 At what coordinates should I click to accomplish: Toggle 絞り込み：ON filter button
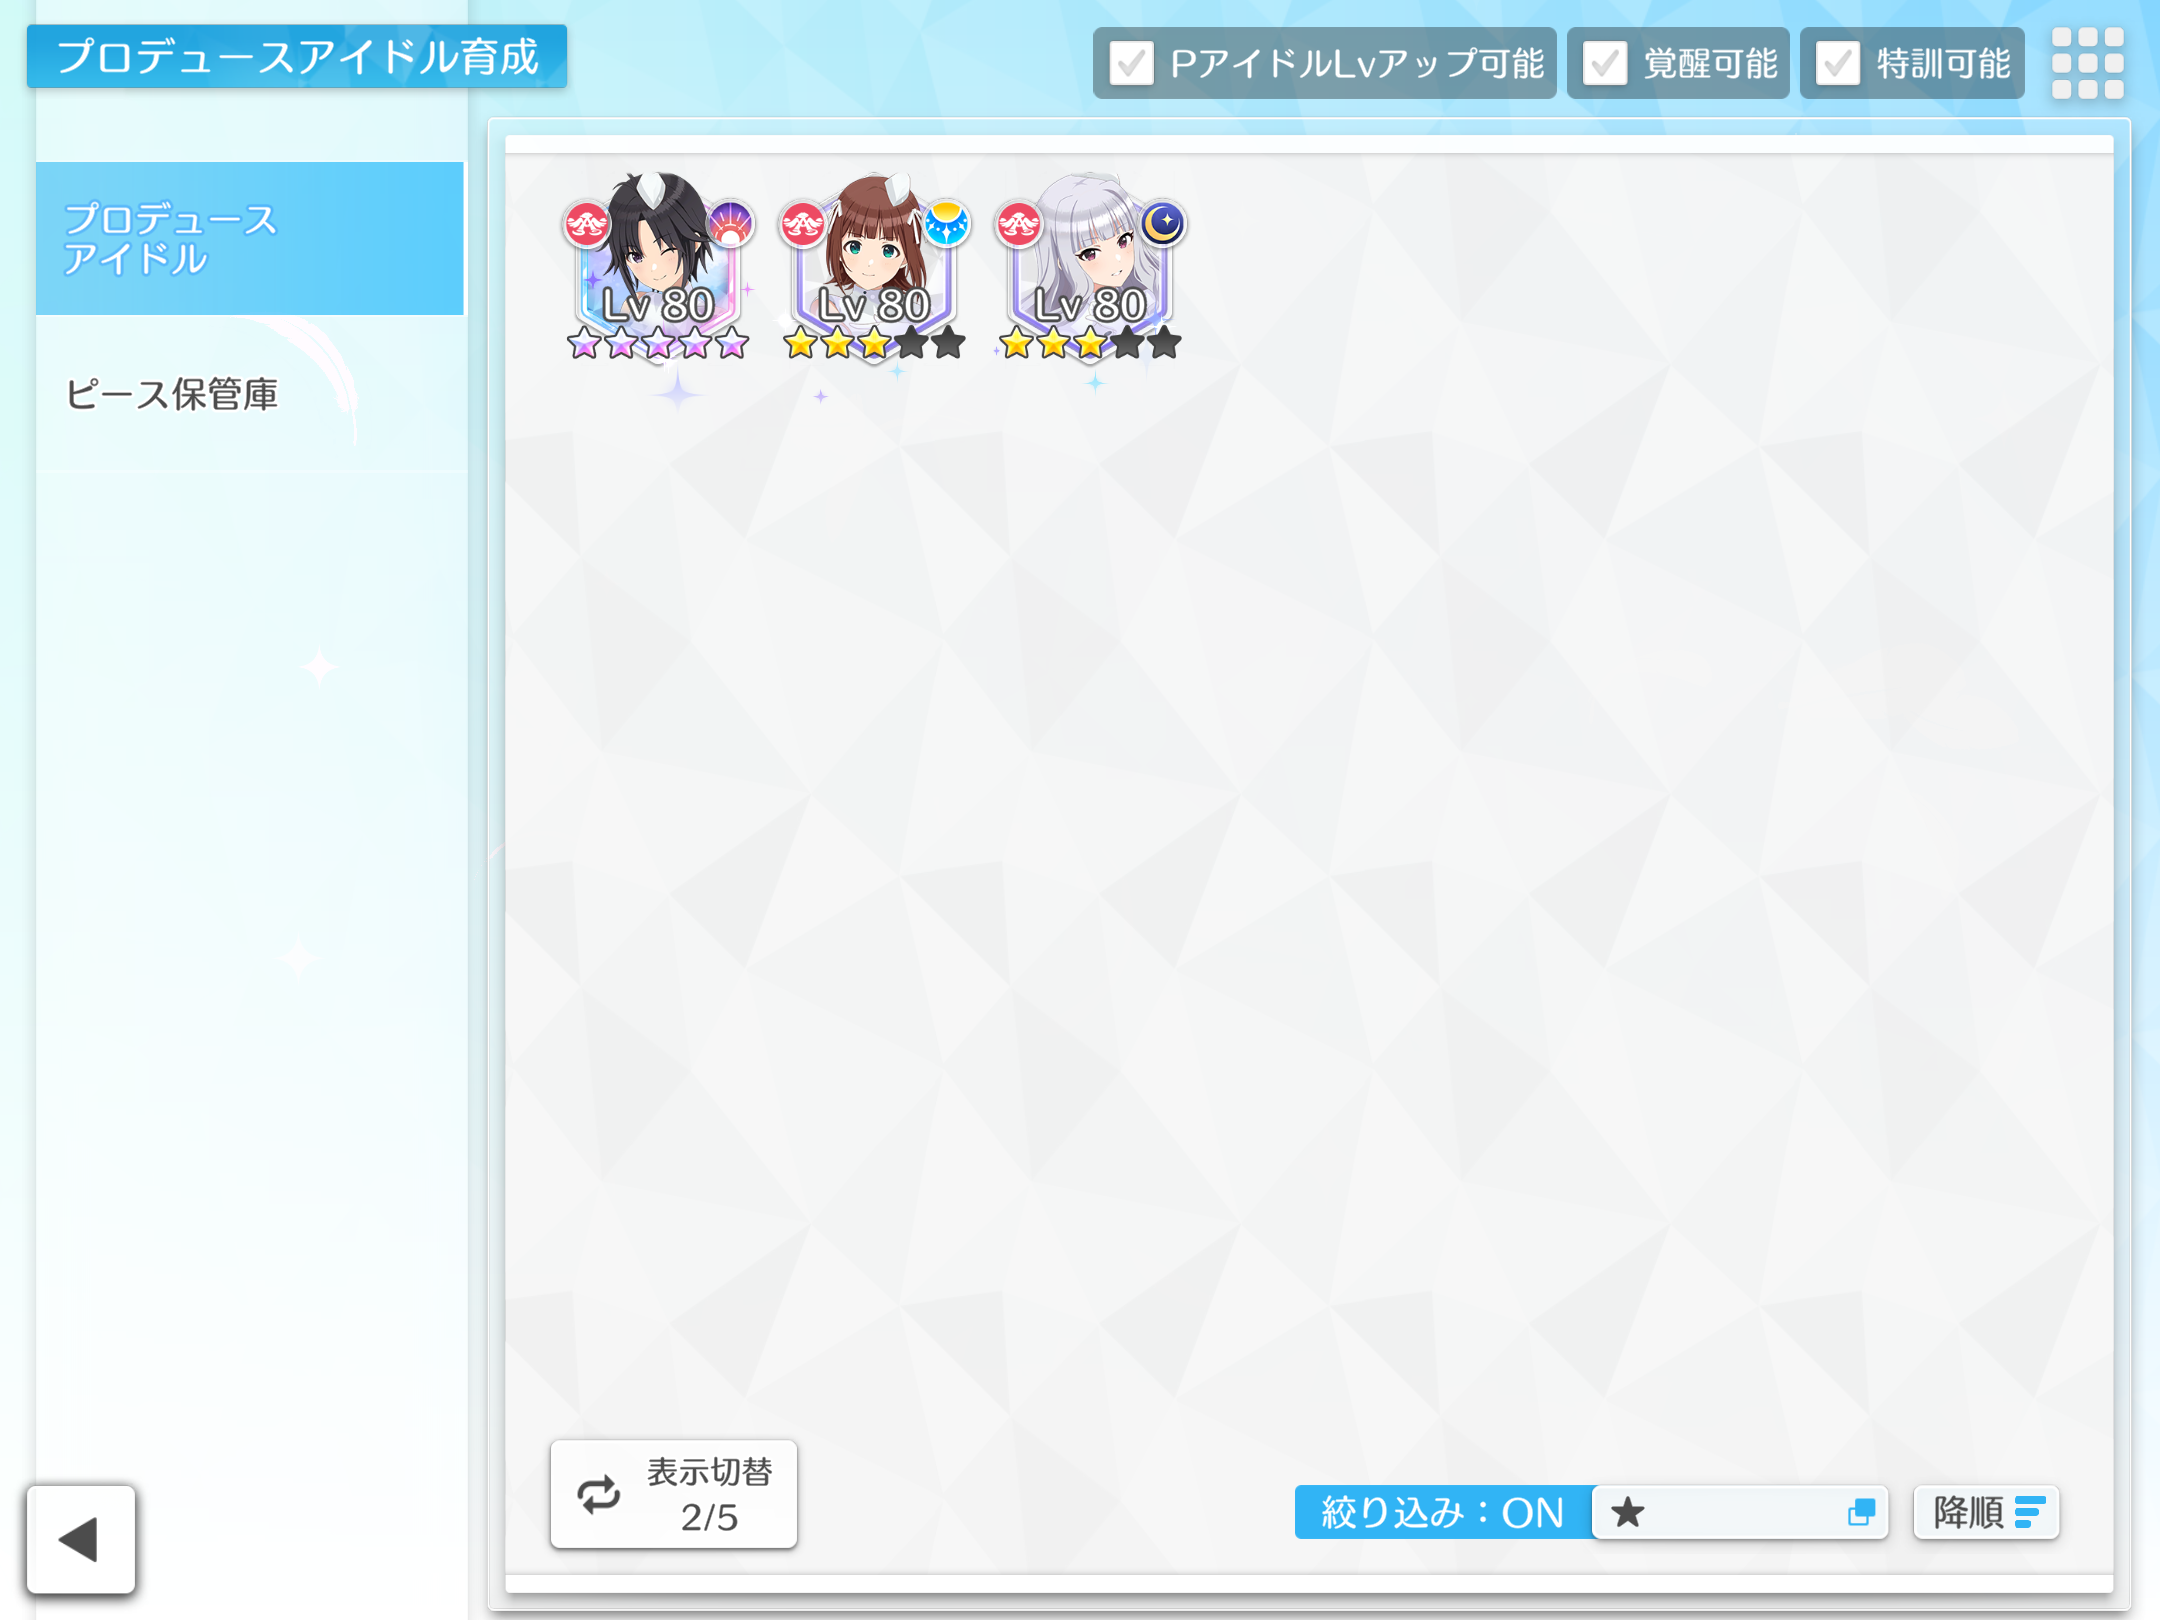point(1443,1512)
